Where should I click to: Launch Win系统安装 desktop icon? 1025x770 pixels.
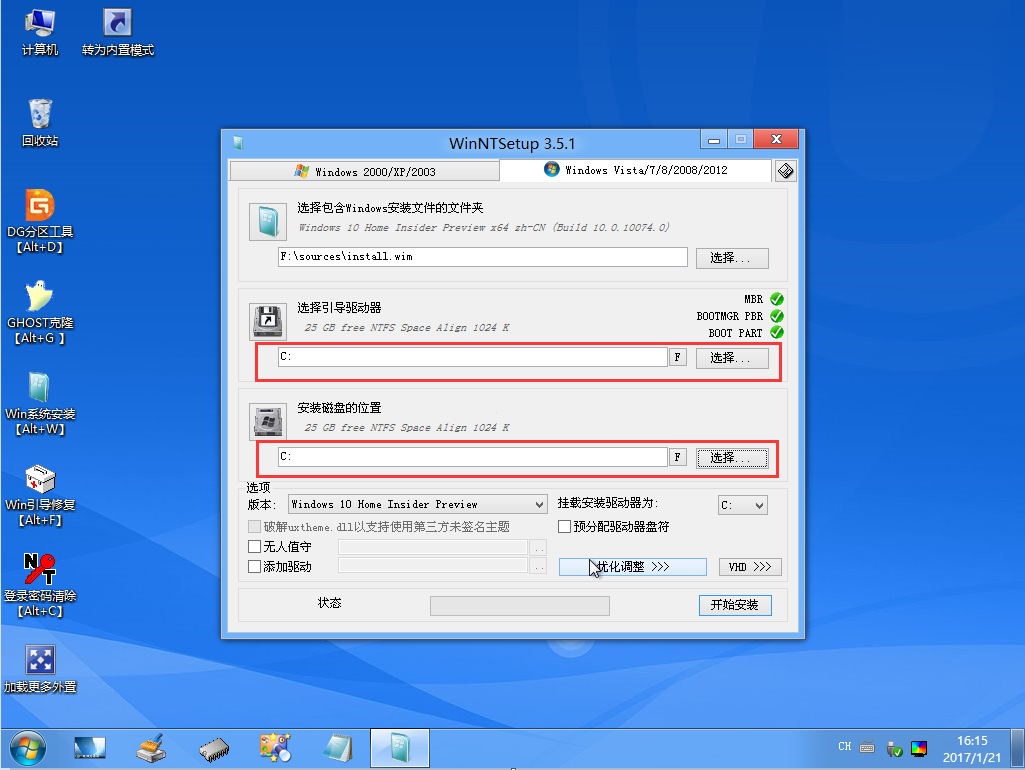(40, 403)
